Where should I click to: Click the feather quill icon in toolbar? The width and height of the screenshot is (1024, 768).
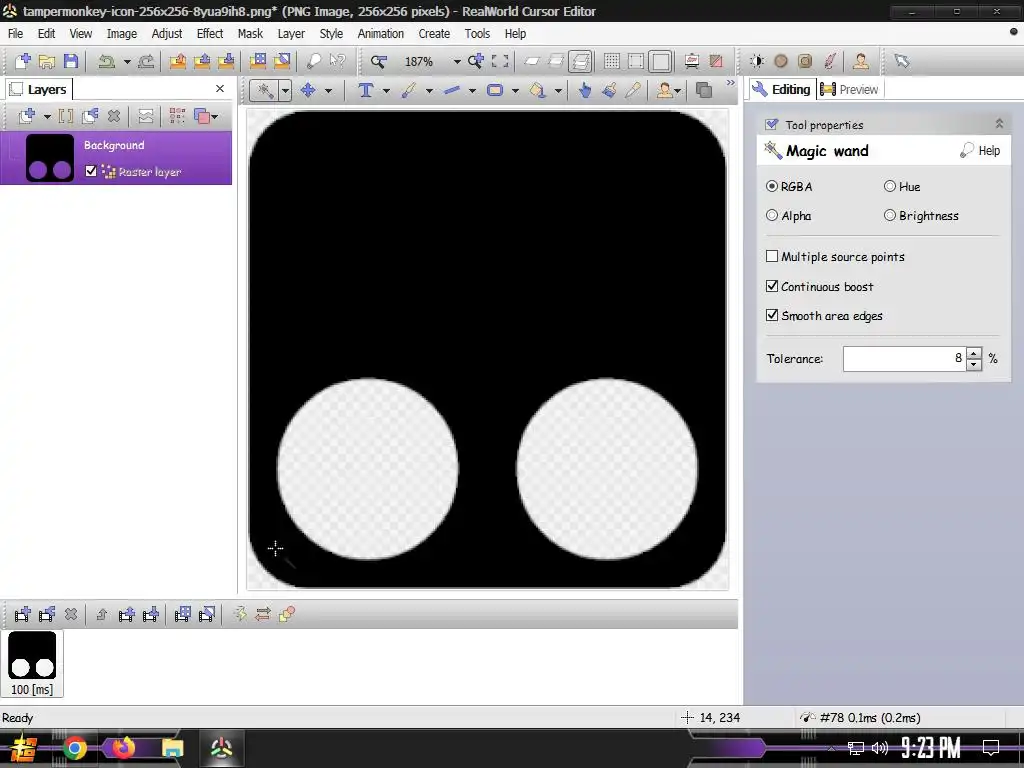[830, 61]
